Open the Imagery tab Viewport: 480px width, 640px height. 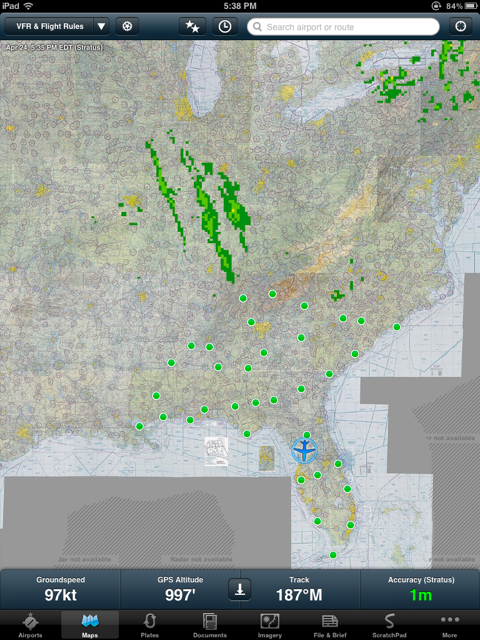(269, 625)
